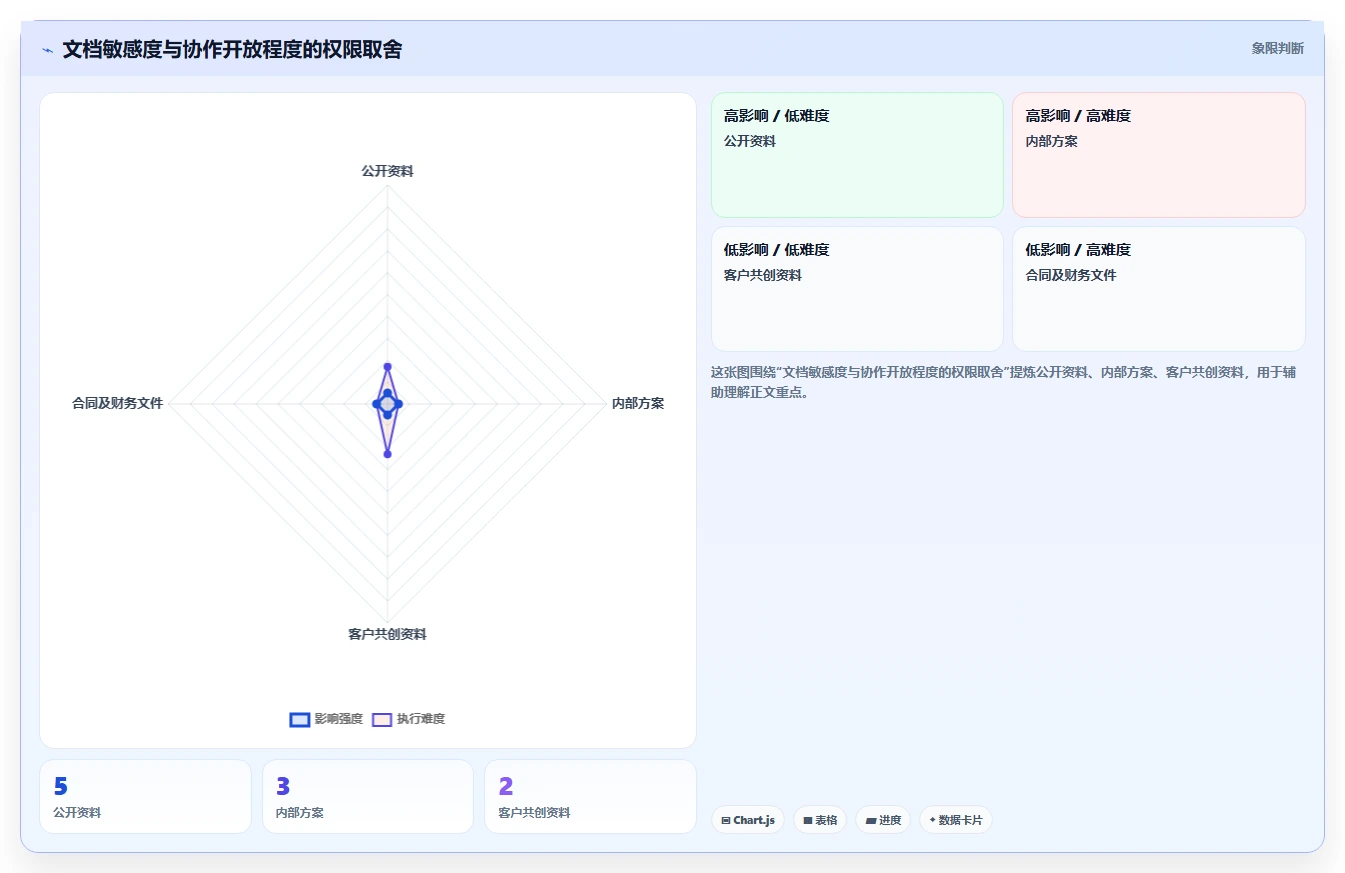Viewport: 1345px width, 873px height.
Task: Click the 影响强度 legend label
Action: click(338, 720)
